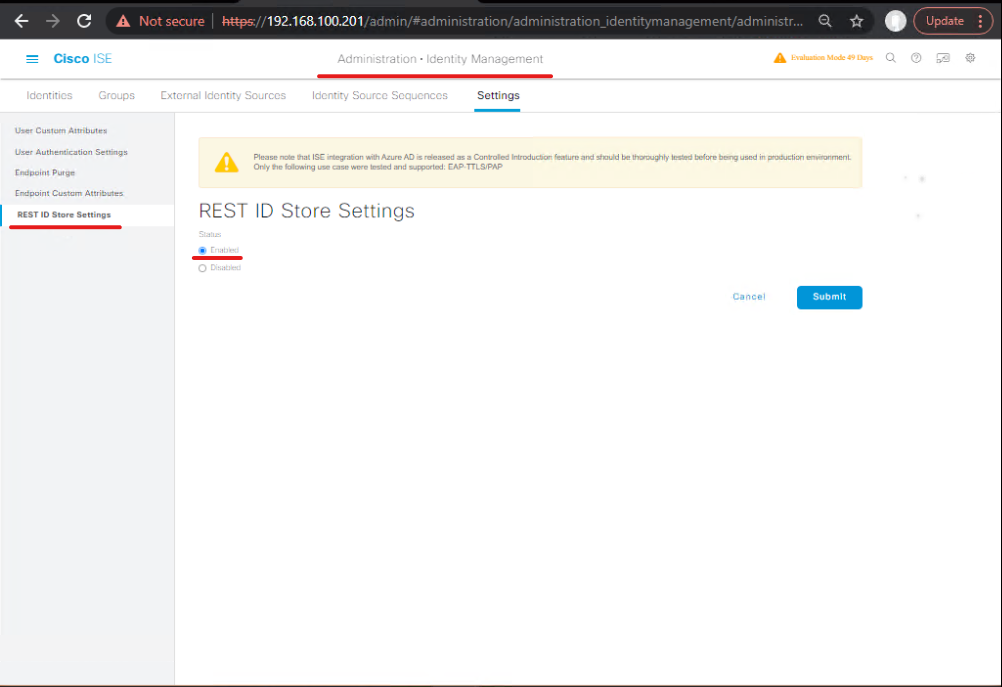Click the Cisco ISE logo
The width and height of the screenshot is (1002, 687).
point(82,59)
